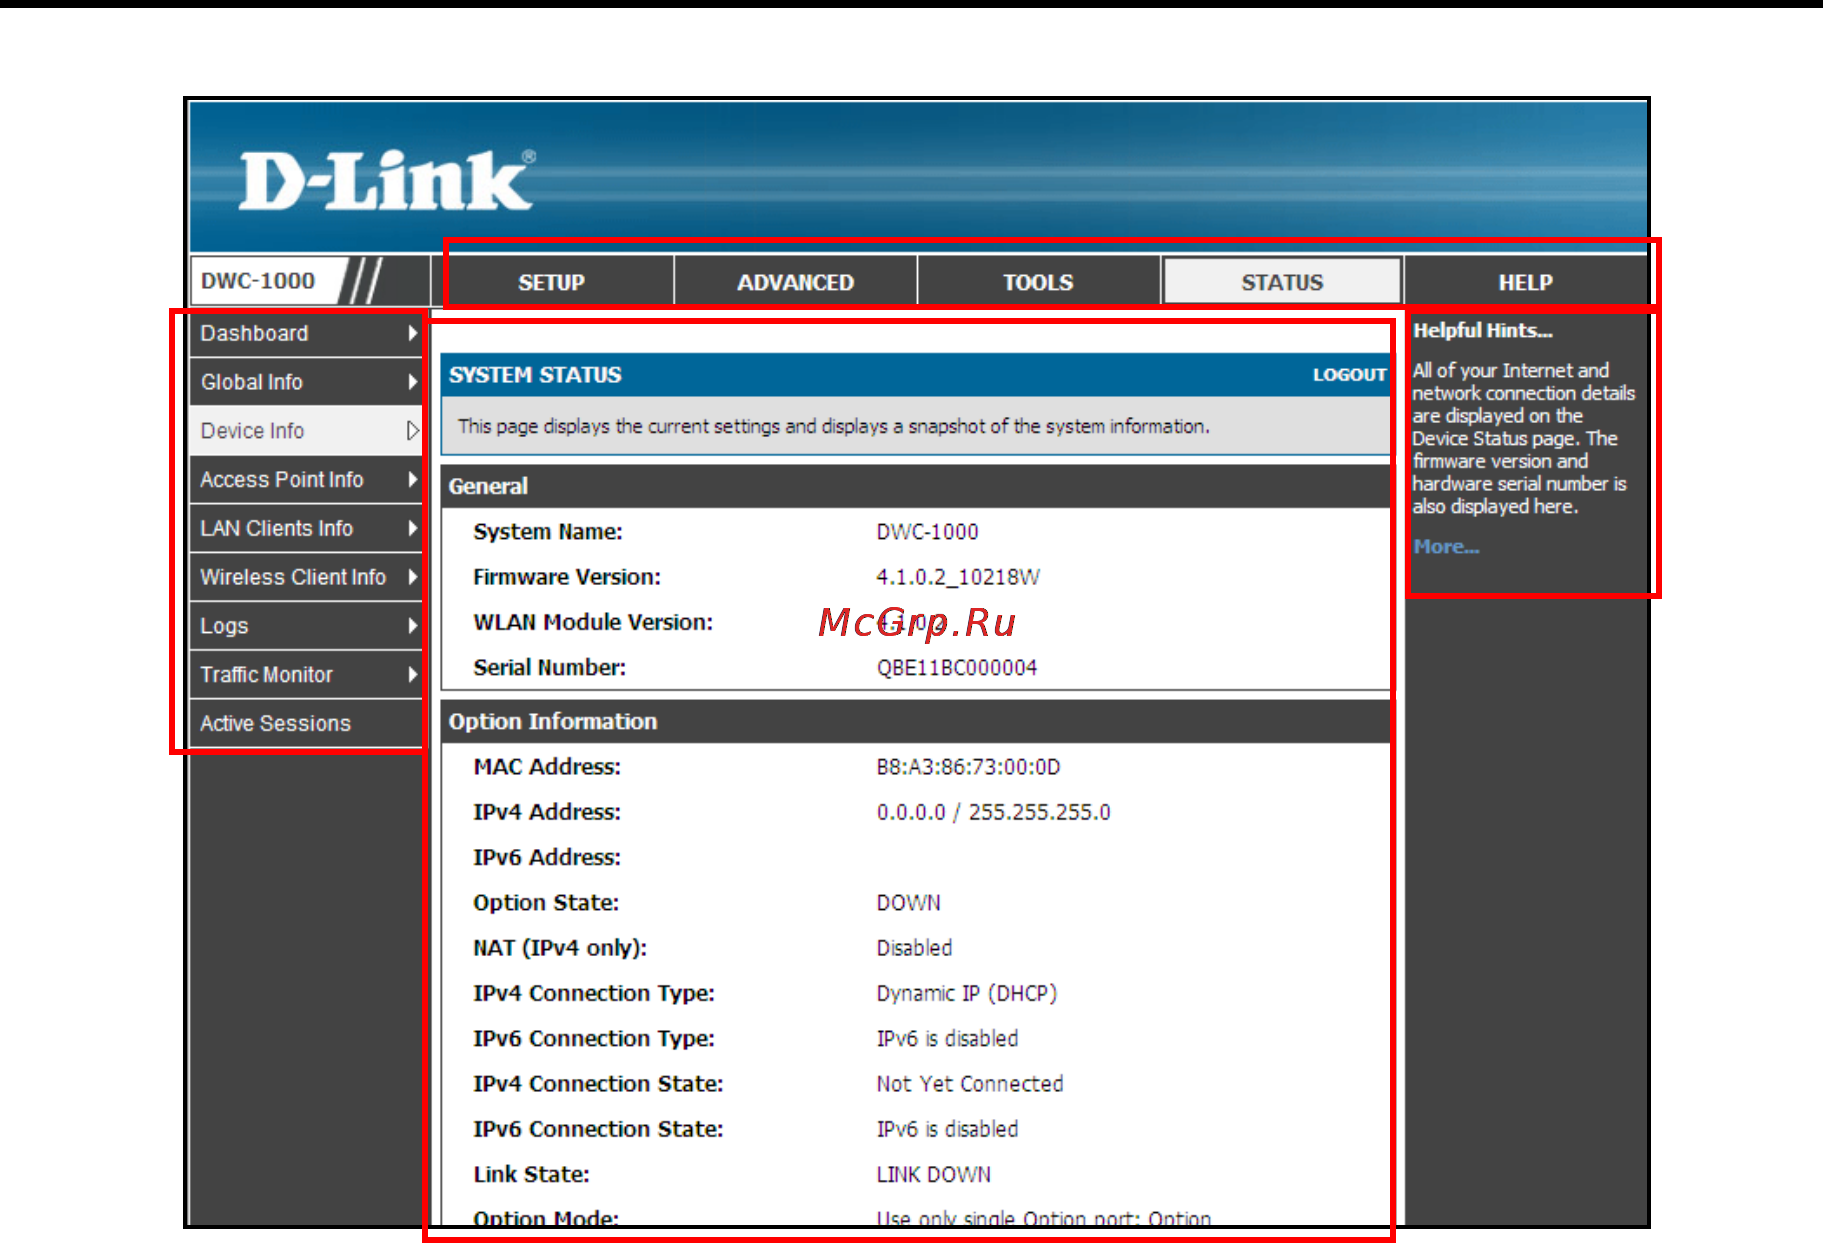The width and height of the screenshot is (1823, 1243).
Task: Click the Option State DOWN value
Action: pos(908,903)
